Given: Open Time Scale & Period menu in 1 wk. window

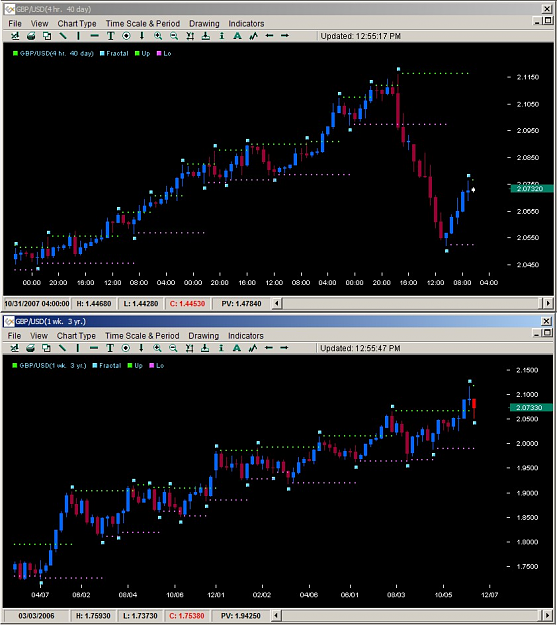Looking at the screenshot, I should (x=142, y=336).
